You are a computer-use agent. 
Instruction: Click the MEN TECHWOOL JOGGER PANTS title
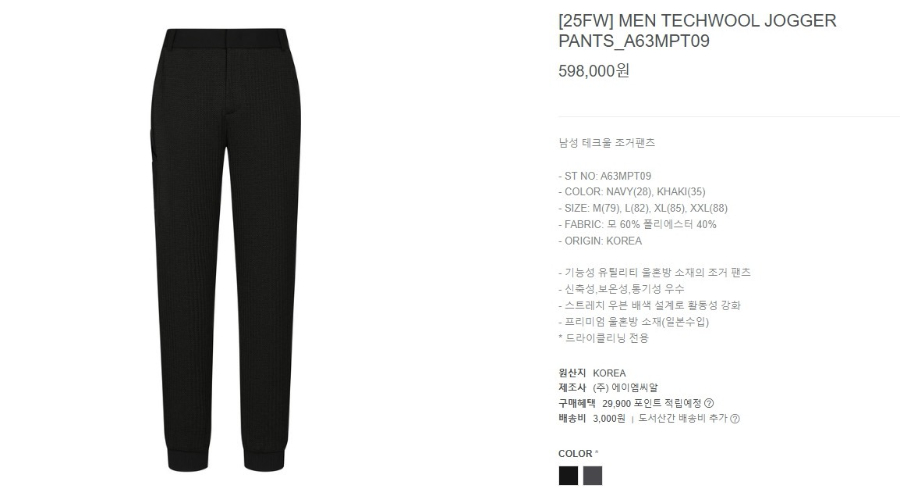pos(697,30)
